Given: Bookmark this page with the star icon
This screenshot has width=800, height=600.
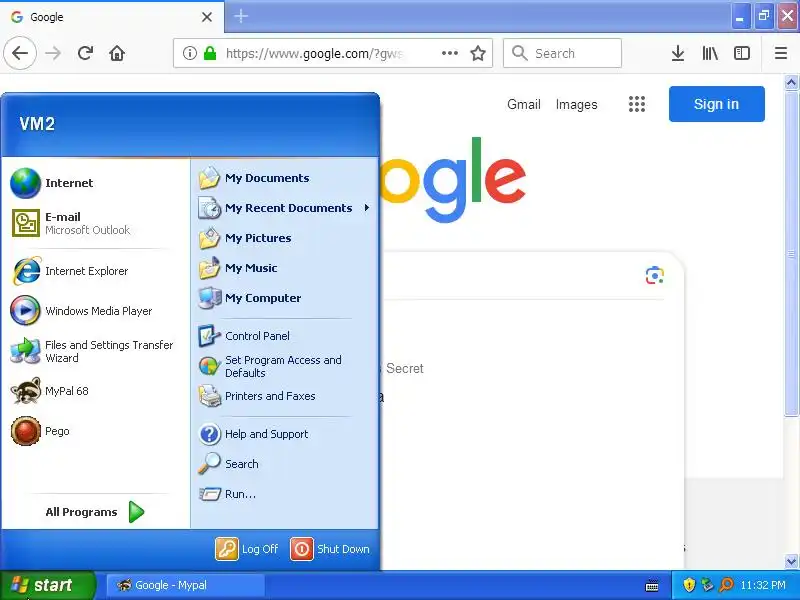Looking at the screenshot, I should click(478, 53).
